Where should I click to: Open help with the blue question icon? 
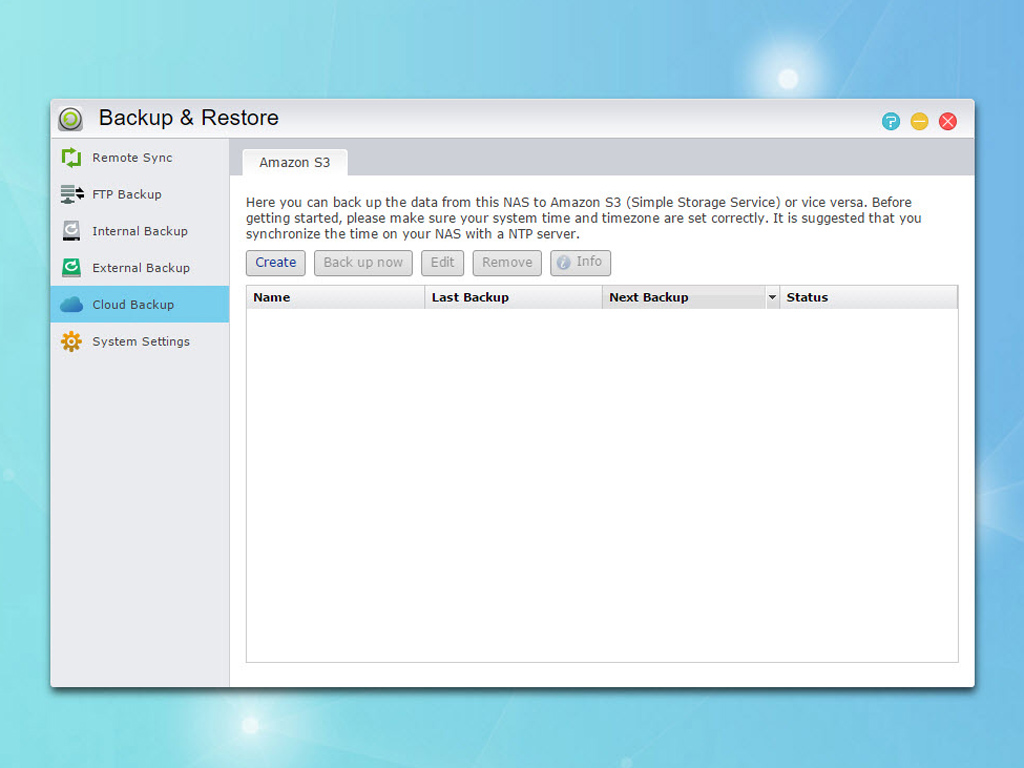click(891, 121)
